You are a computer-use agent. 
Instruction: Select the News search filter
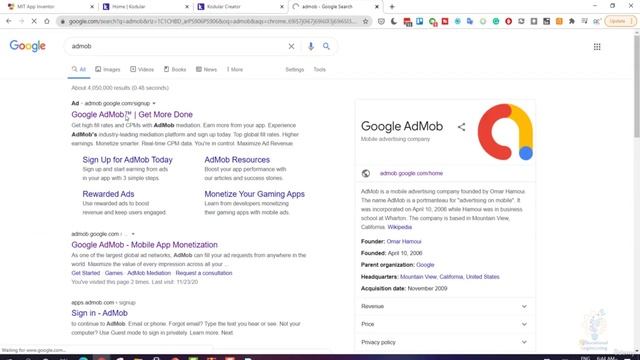tap(206, 69)
